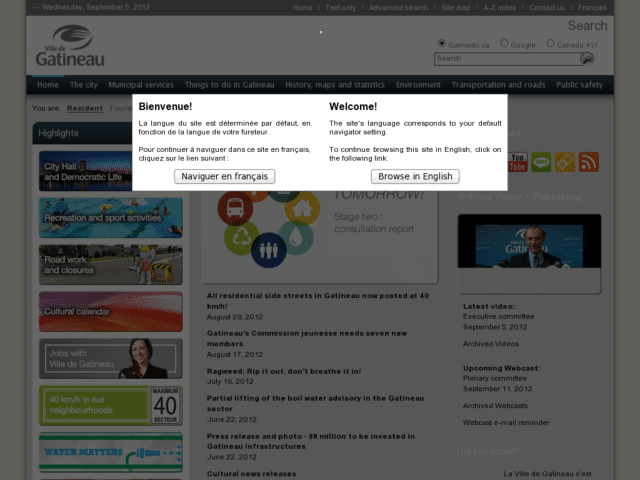Open the Archived Webcasts link
The width and height of the screenshot is (640, 480).
click(495, 406)
